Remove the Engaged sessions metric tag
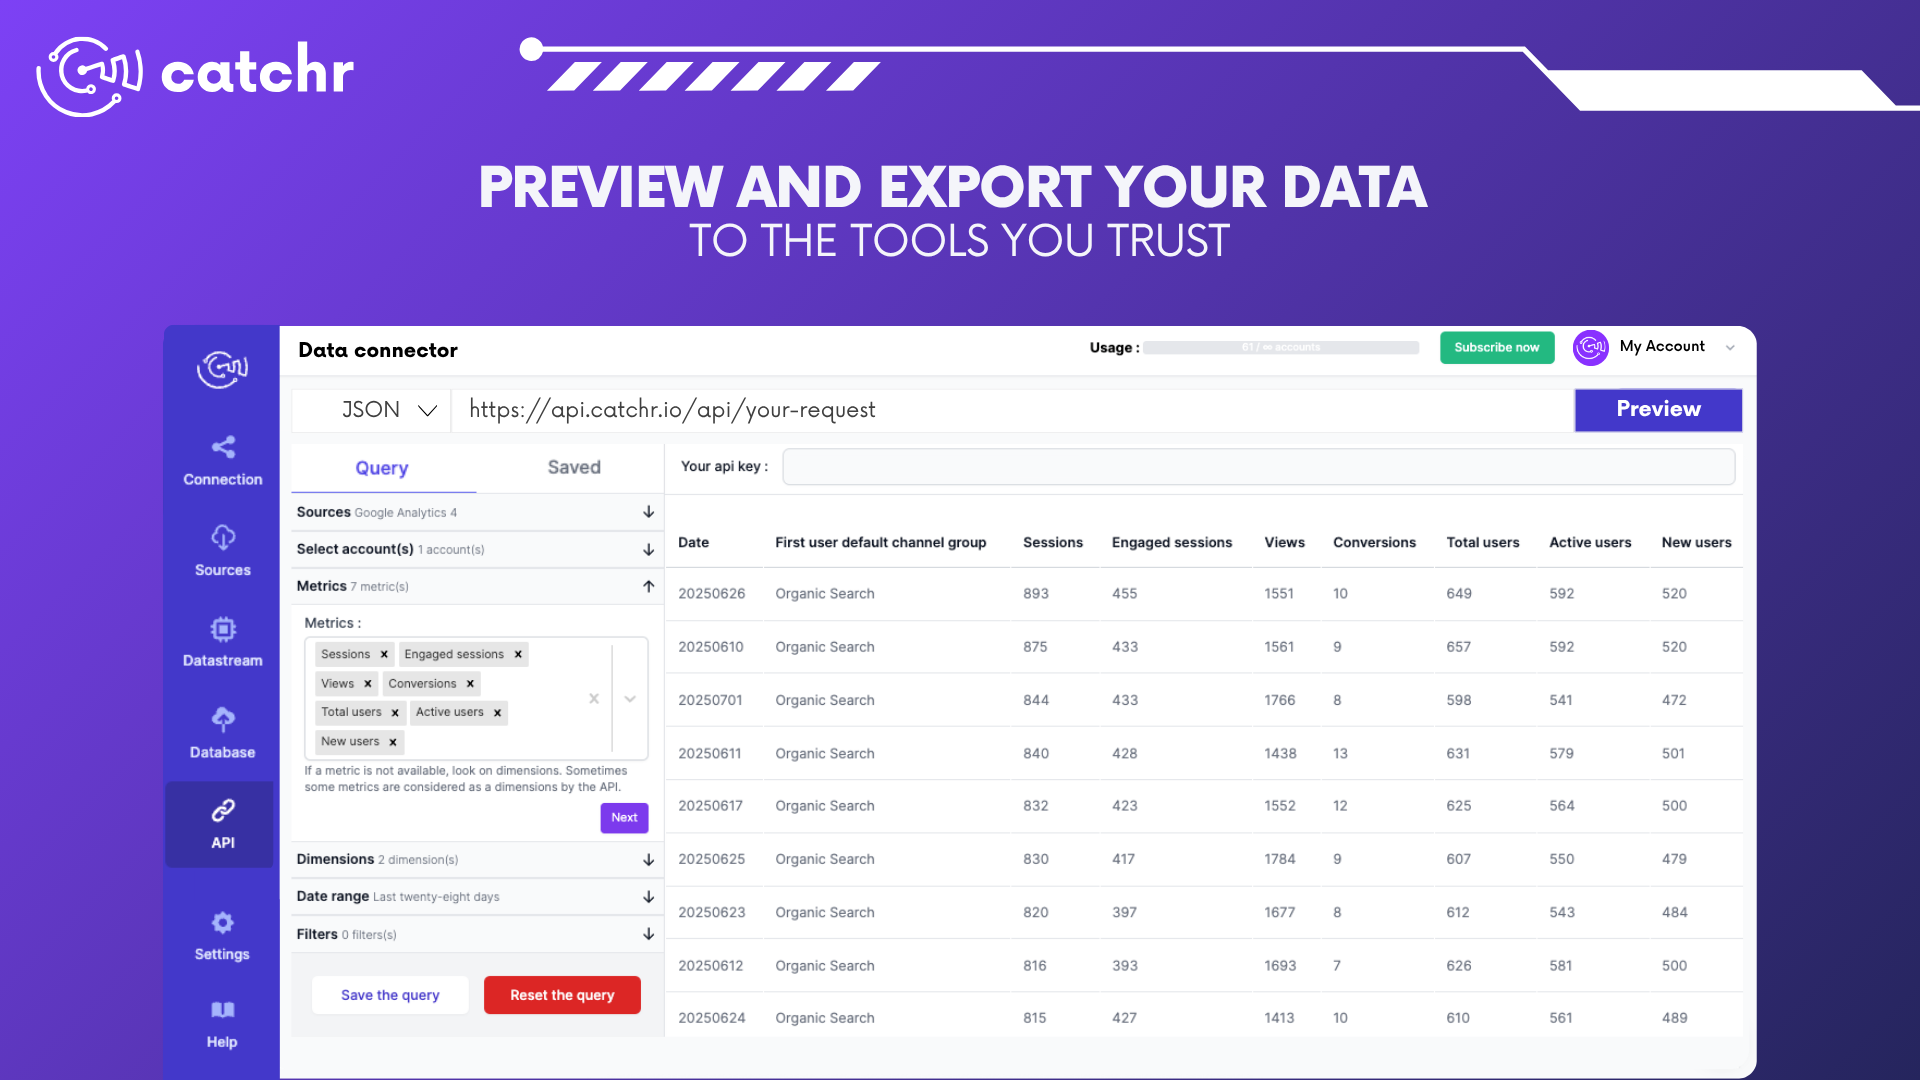The width and height of the screenshot is (1920, 1080). (518, 654)
